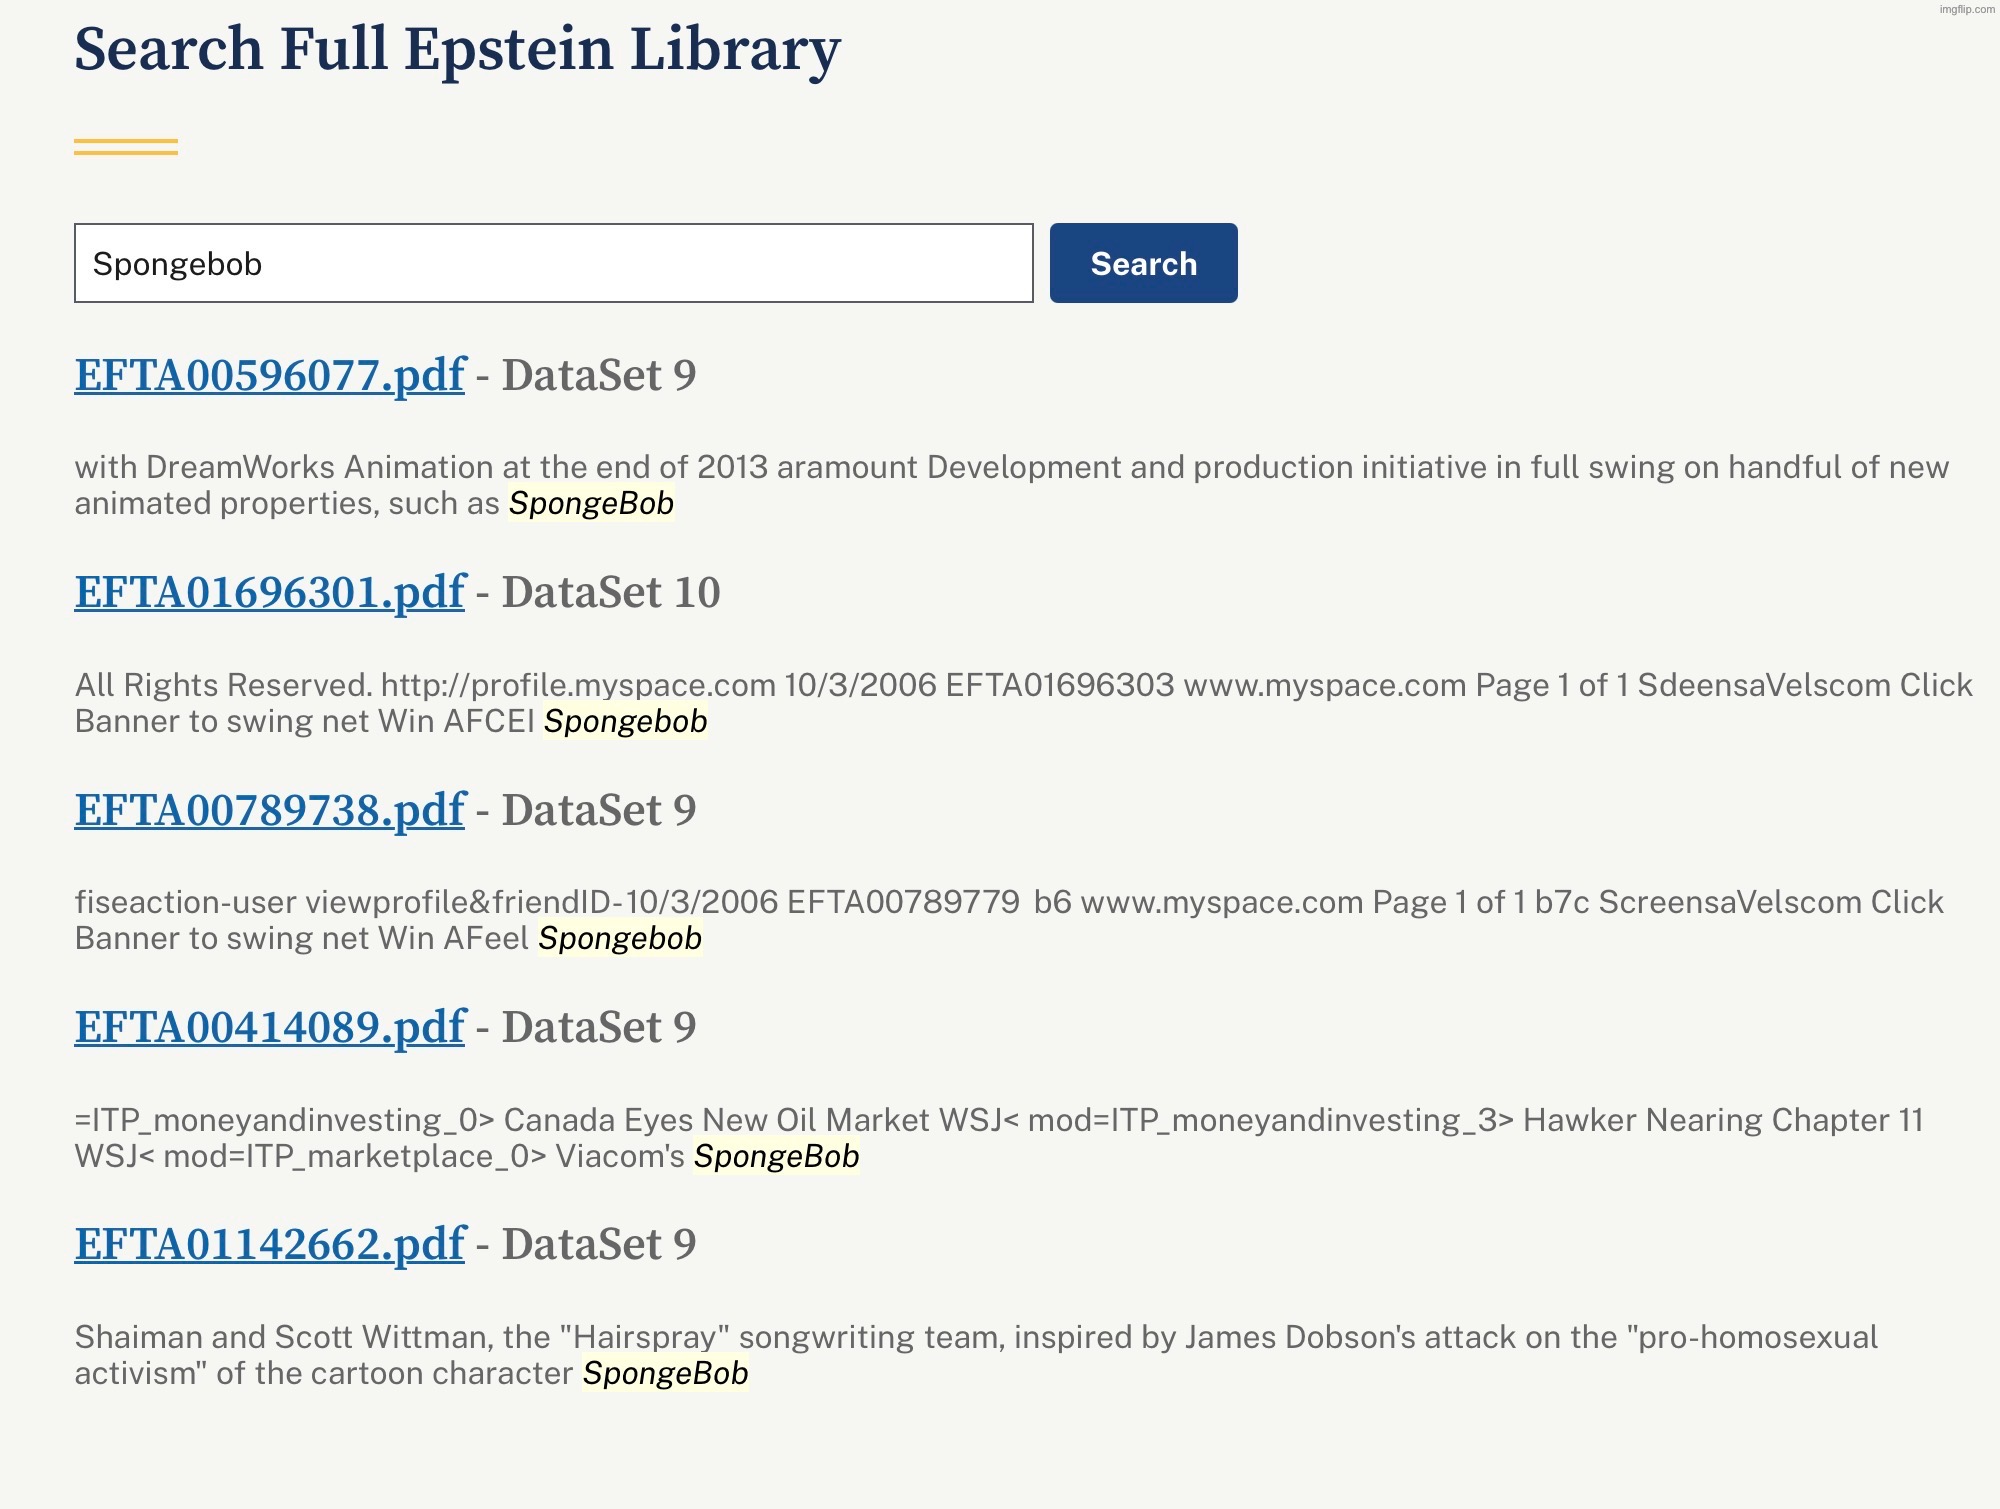Click the Spongebob search input field
This screenshot has height=1509, width=2000.
click(x=552, y=264)
